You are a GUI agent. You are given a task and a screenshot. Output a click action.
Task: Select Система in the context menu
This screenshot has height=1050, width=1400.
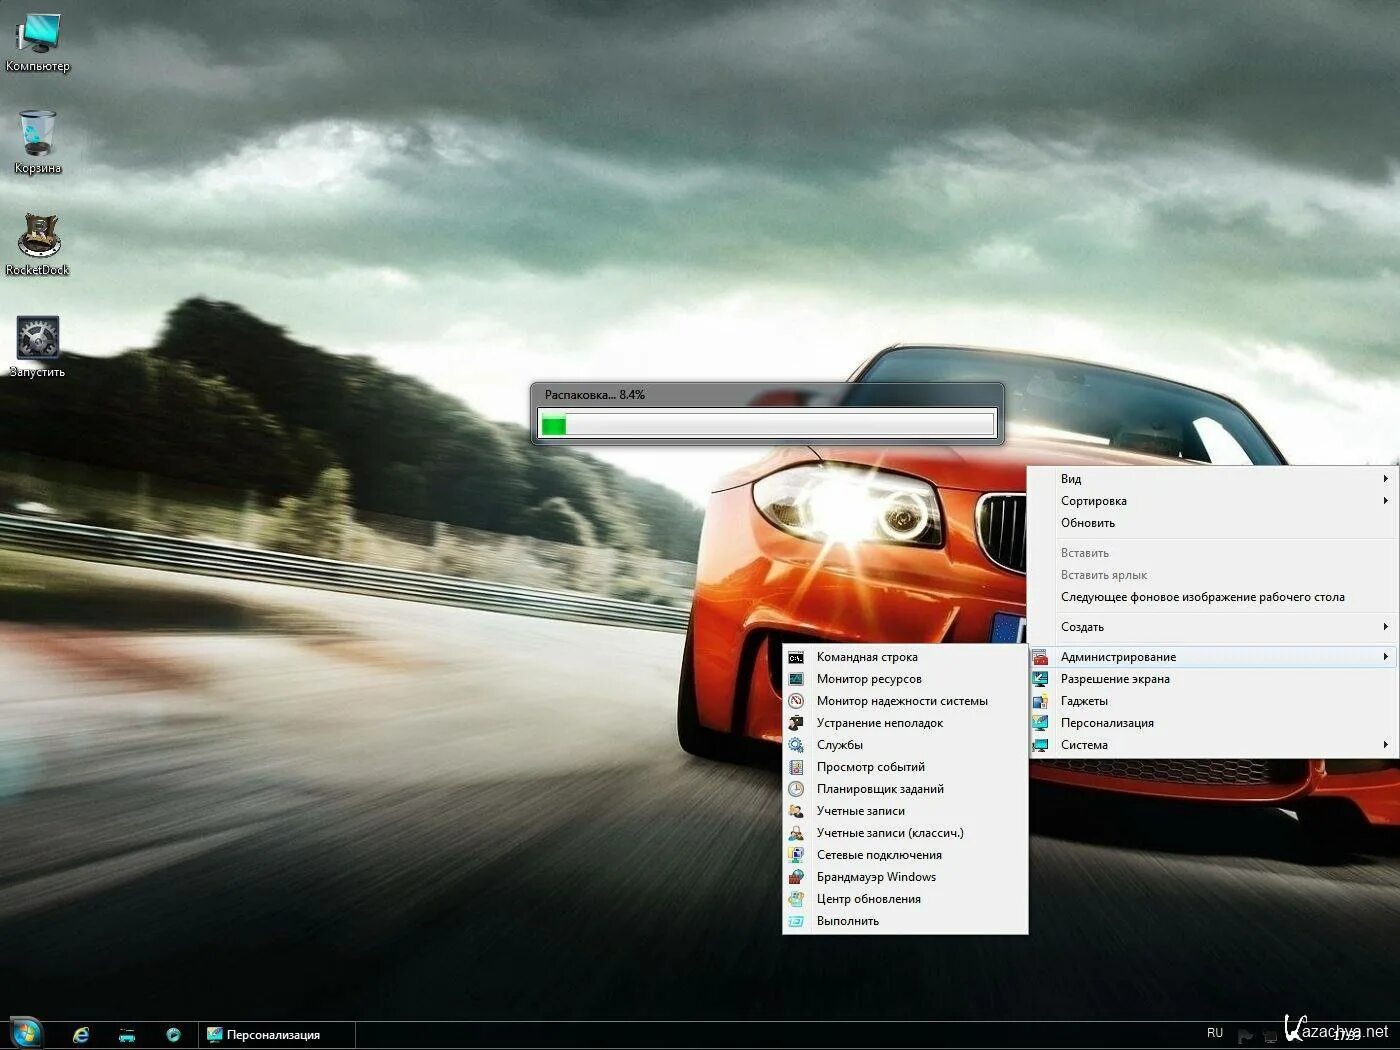pos(1213,745)
